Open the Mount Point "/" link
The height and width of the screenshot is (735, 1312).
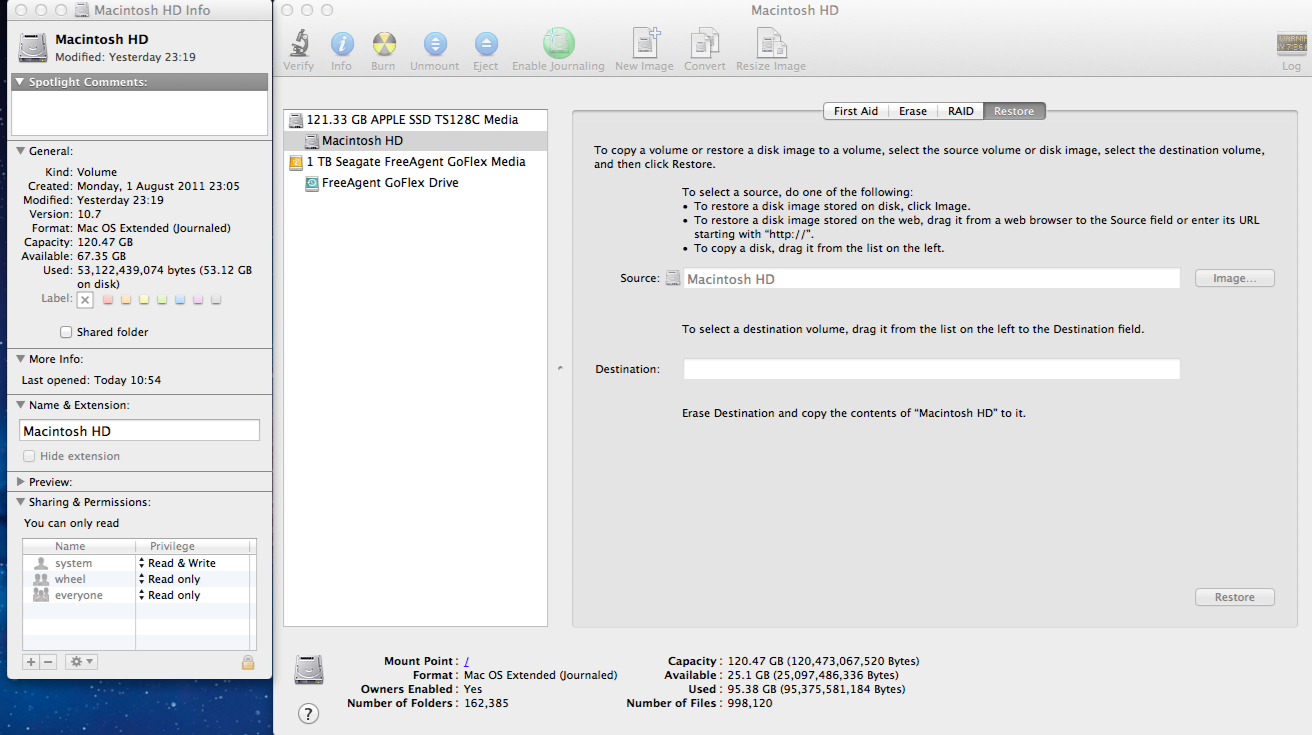point(467,661)
